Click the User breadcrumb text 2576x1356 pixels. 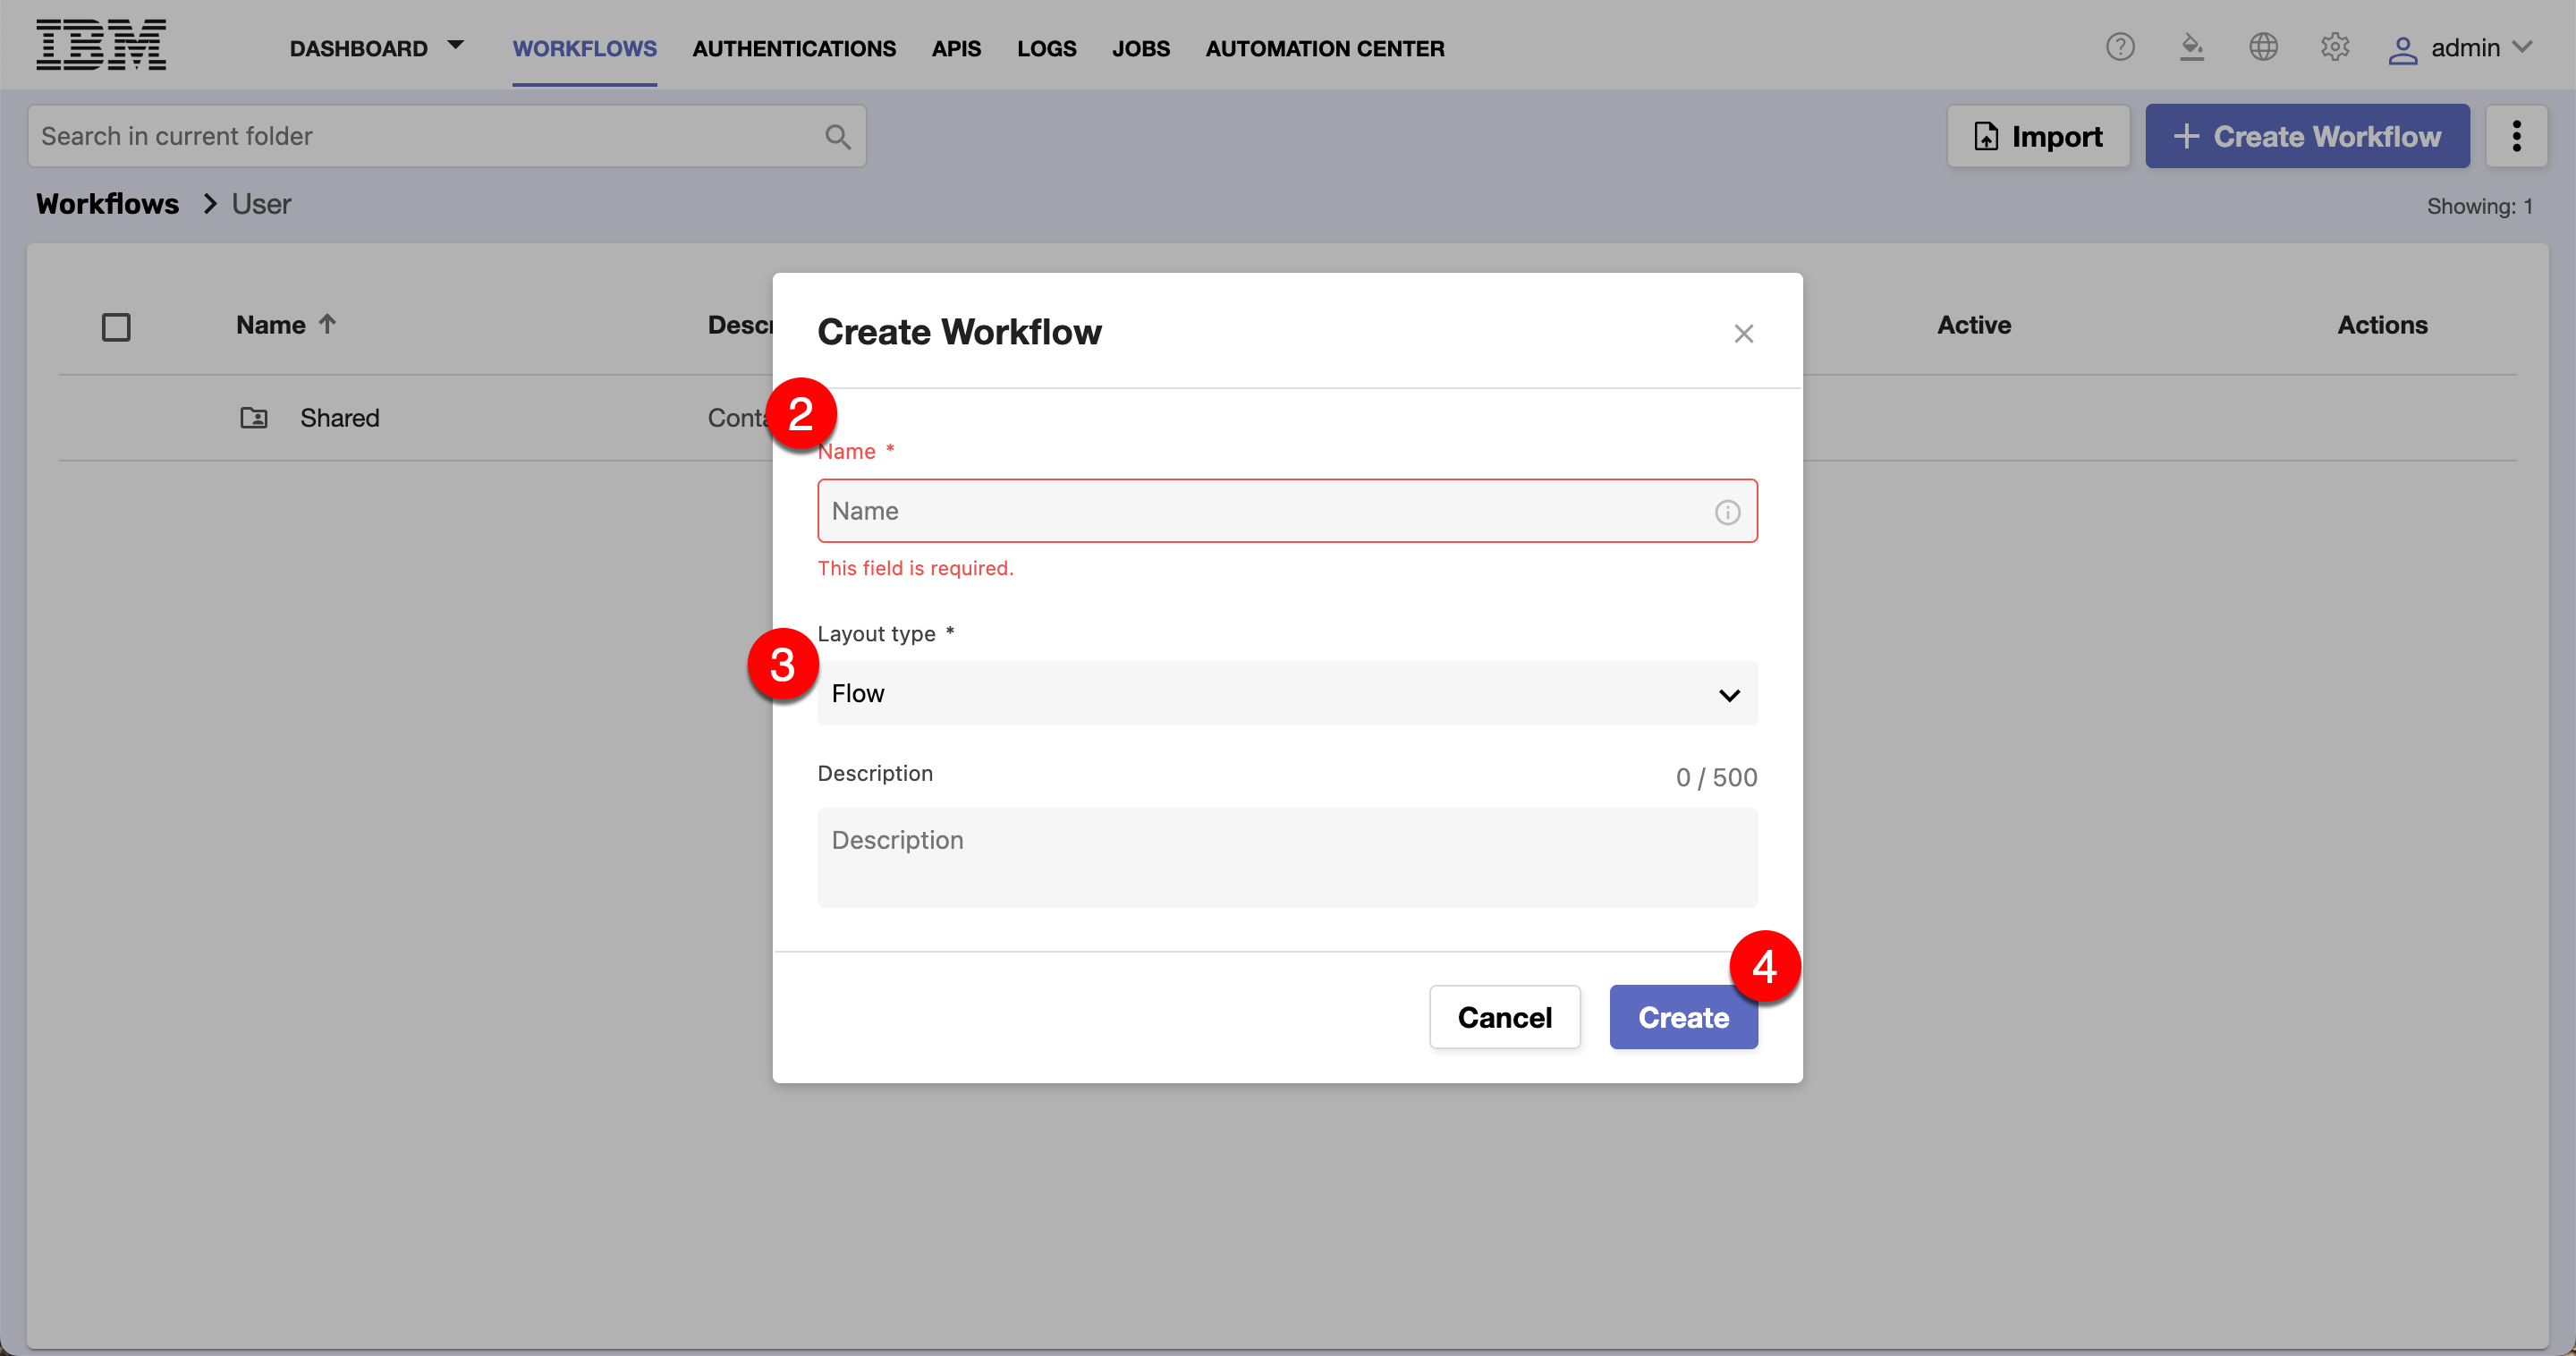[x=261, y=204]
